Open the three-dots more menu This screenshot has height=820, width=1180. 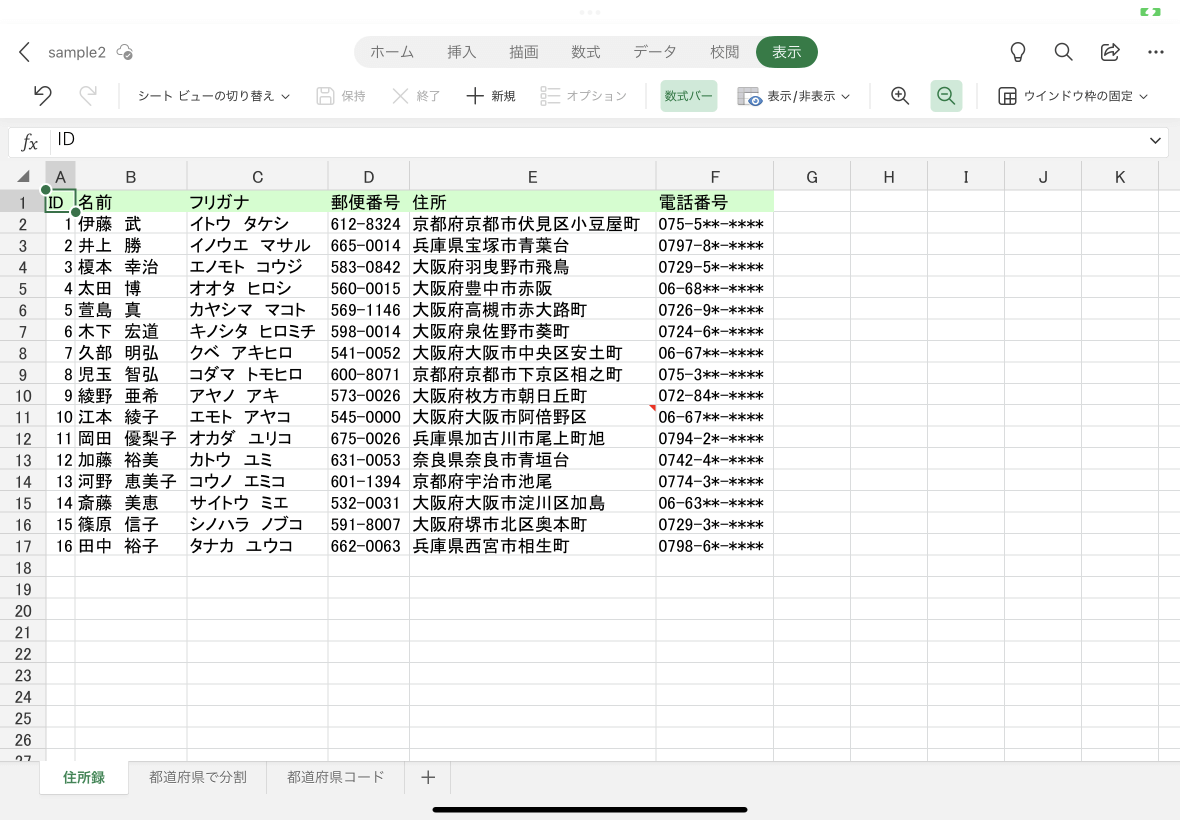[1156, 52]
